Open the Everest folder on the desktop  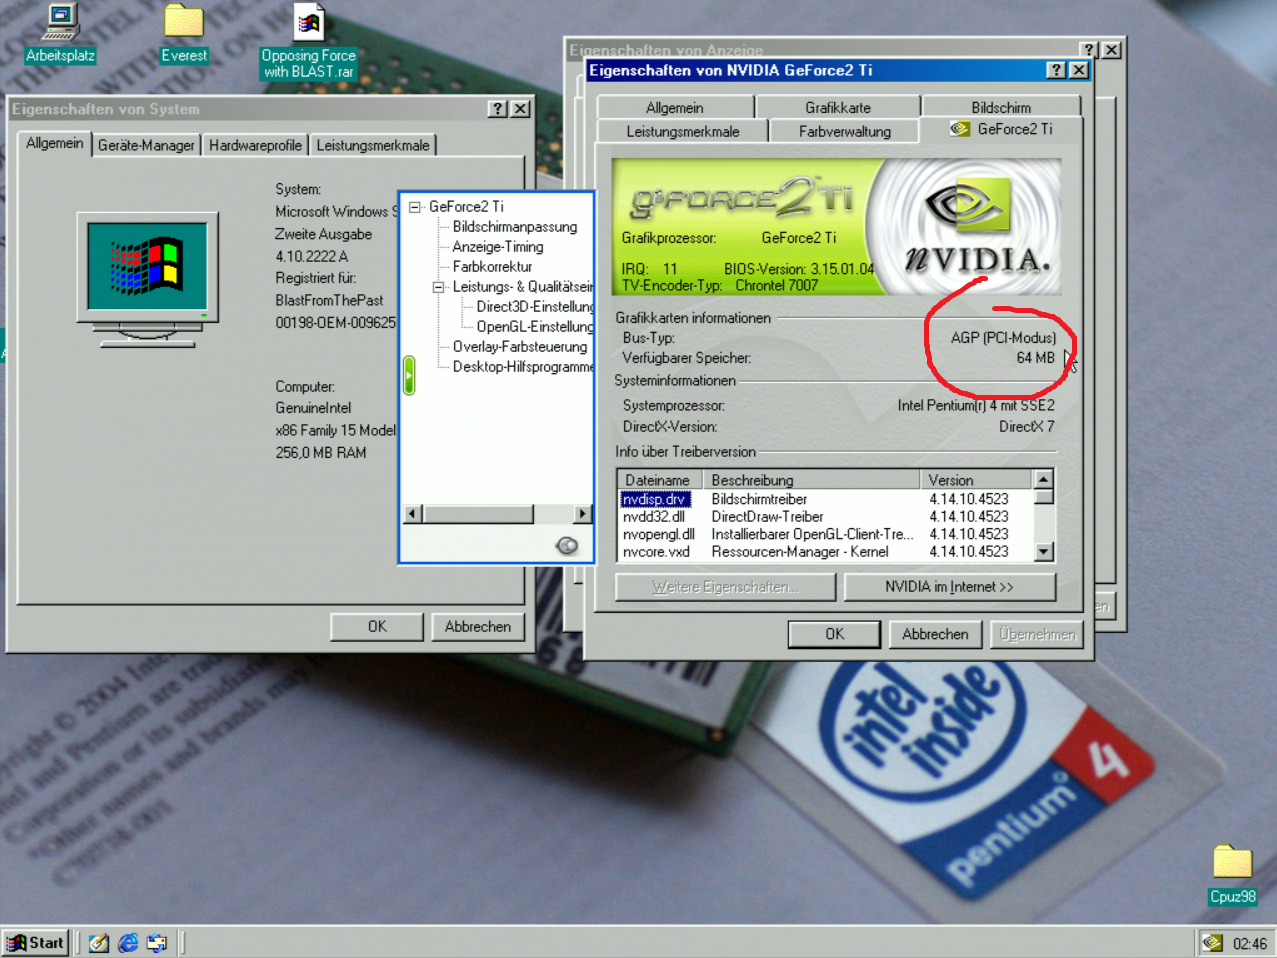click(183, 22)
